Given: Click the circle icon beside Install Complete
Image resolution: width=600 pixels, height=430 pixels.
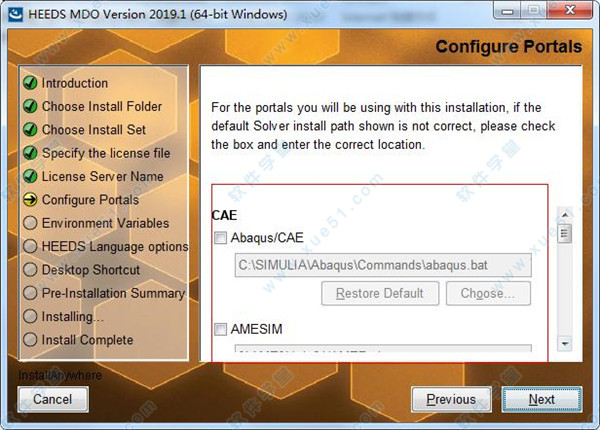Looking at the screenshot, I should pyautogui.click(x=30, y=340).
